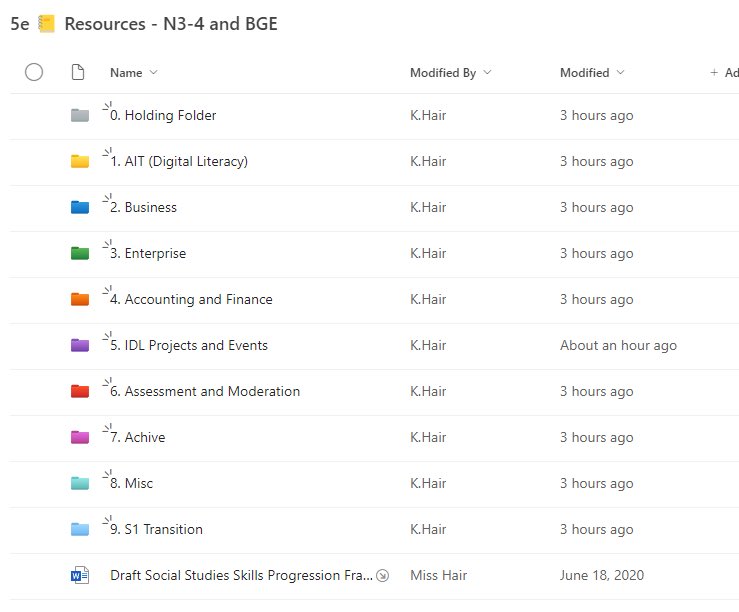Open the 0. Holding Folder
Screen dimensions: 739x612
(163, 115)
